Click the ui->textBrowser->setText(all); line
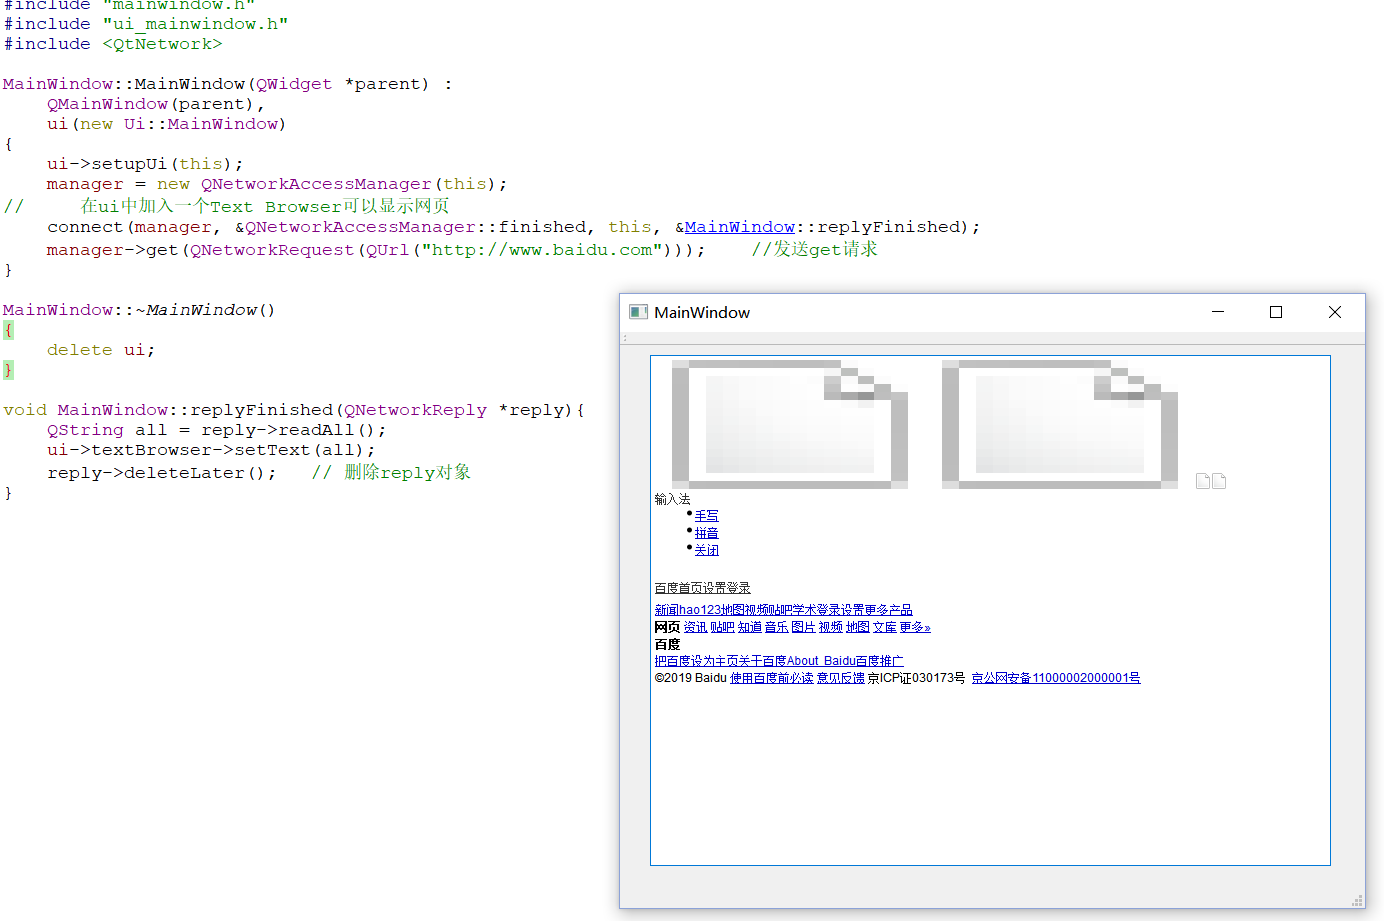This screenshot has width=1384, height=921. 211,450
